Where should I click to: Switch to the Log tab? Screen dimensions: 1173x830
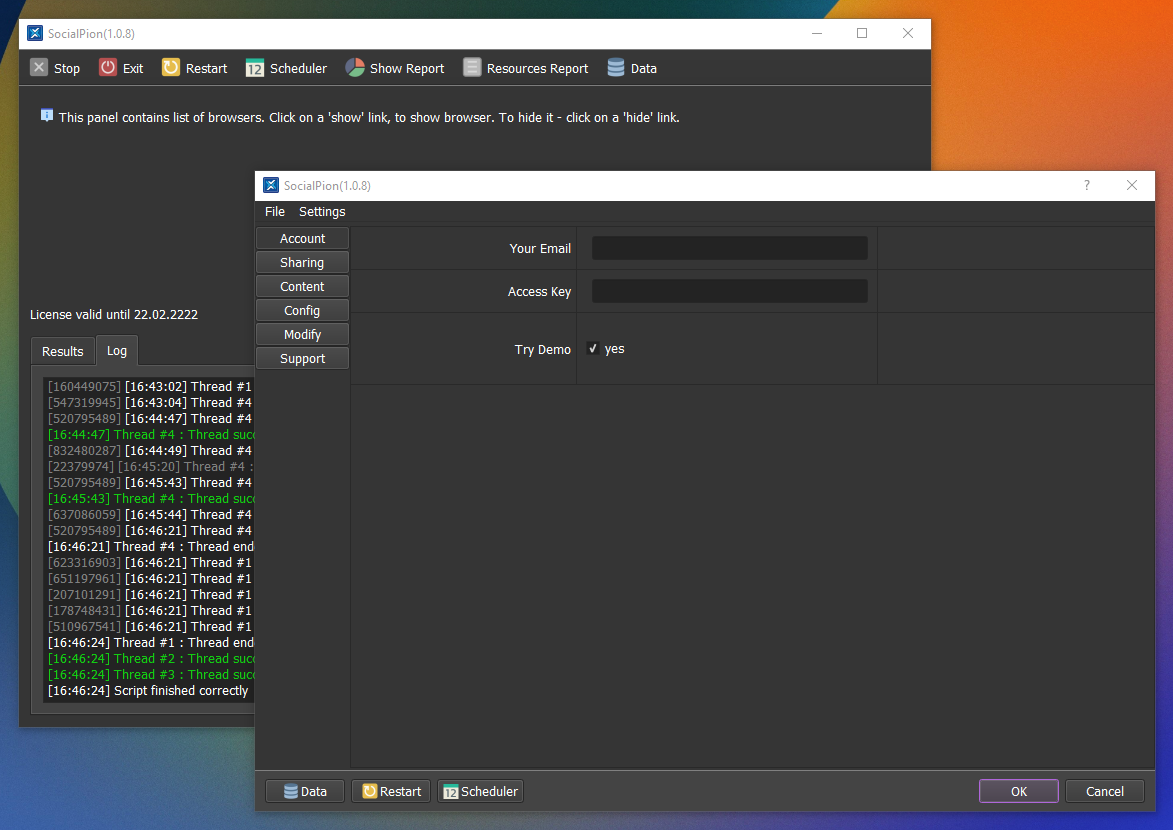[117, 350]
